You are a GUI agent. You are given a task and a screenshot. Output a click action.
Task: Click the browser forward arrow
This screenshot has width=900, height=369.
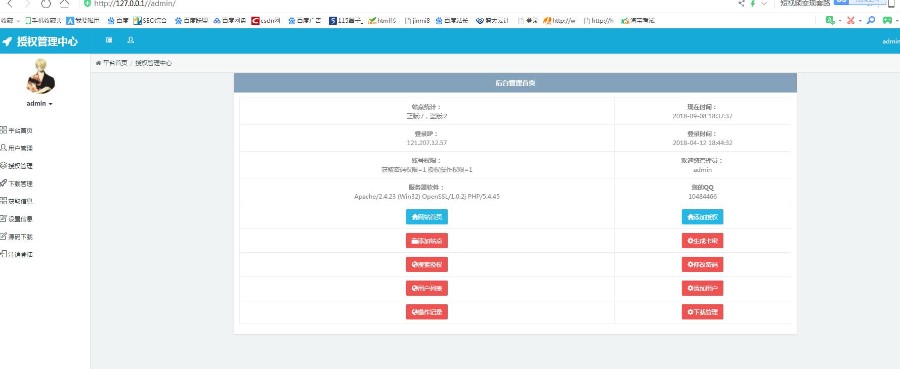28,3
